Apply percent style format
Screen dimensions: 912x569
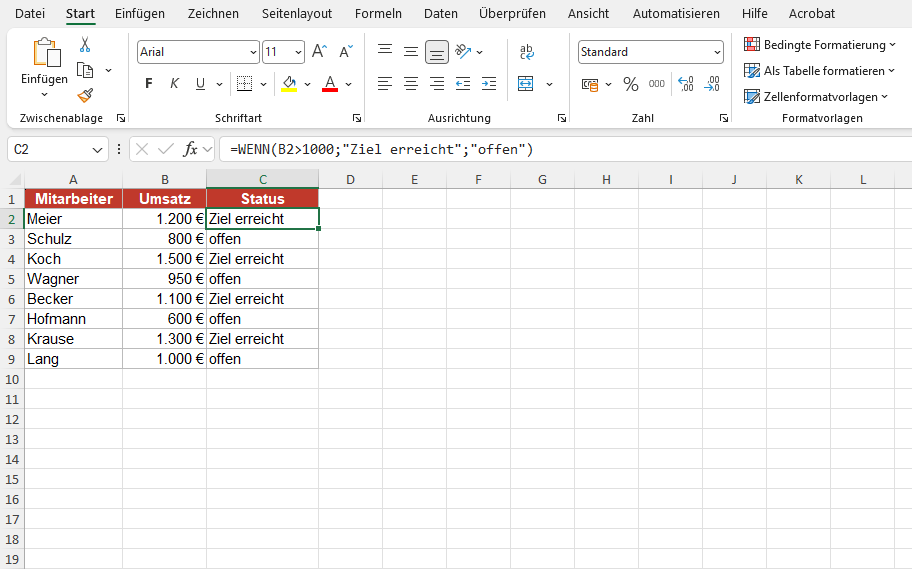630,84
